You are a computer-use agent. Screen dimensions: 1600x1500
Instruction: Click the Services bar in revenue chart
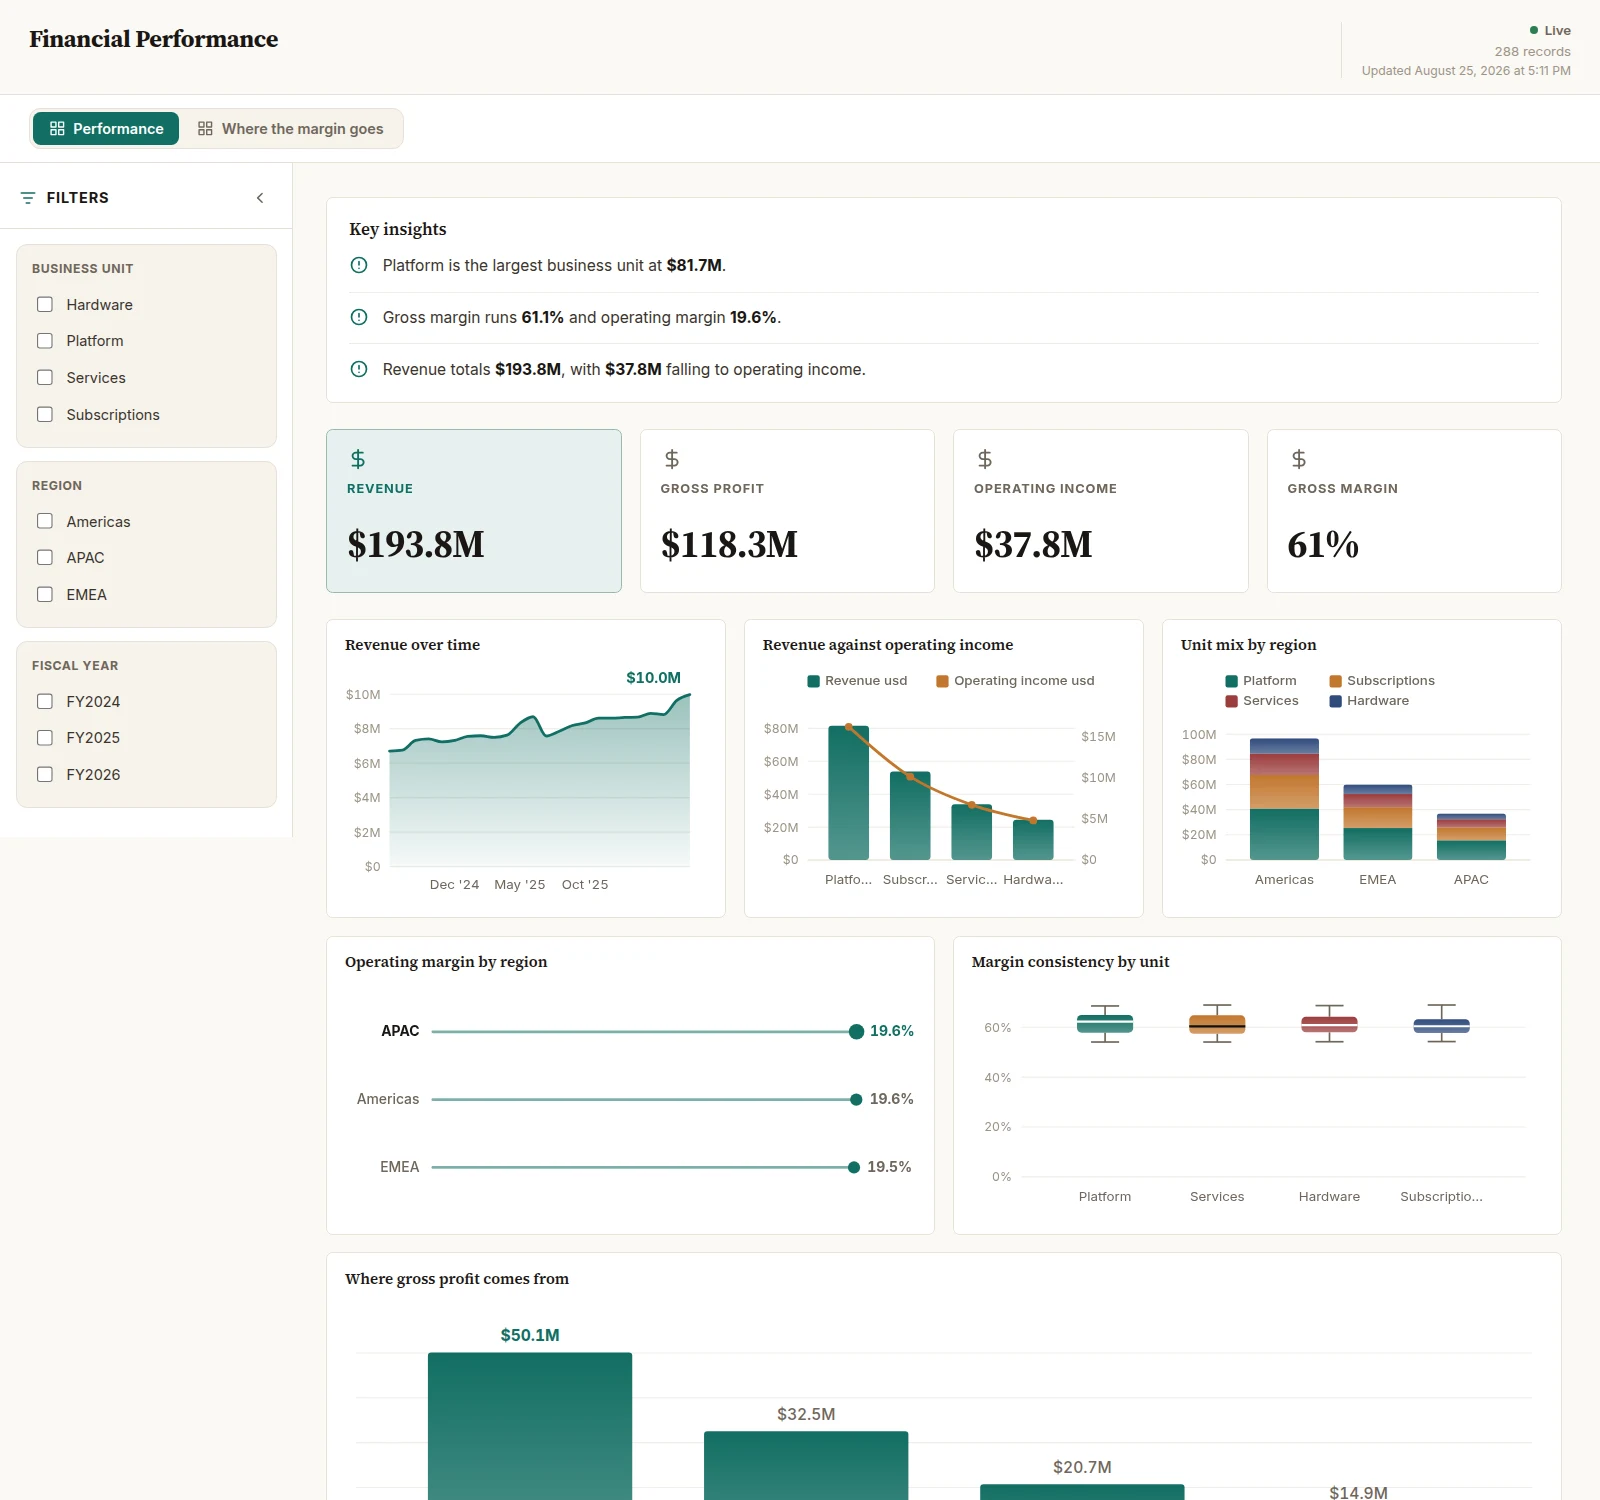971,832
